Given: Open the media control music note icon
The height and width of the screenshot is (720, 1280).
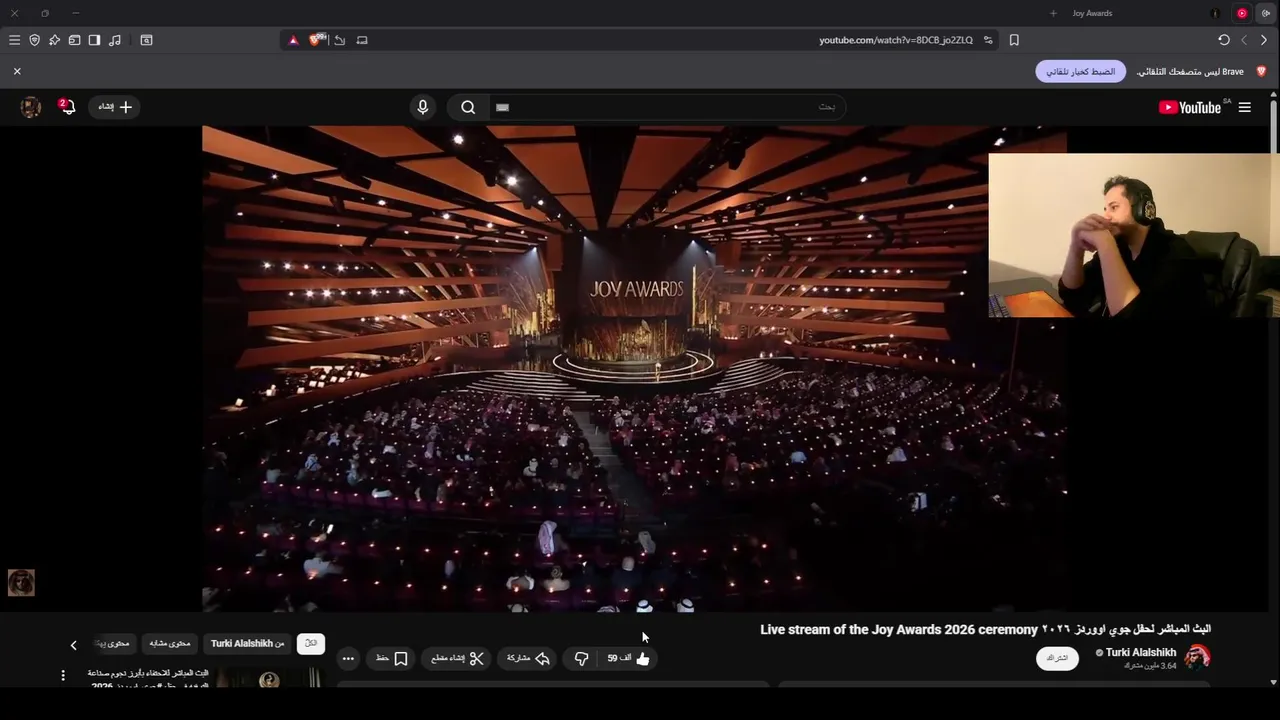Looking at the screenshot, I should tap(115, 40).
